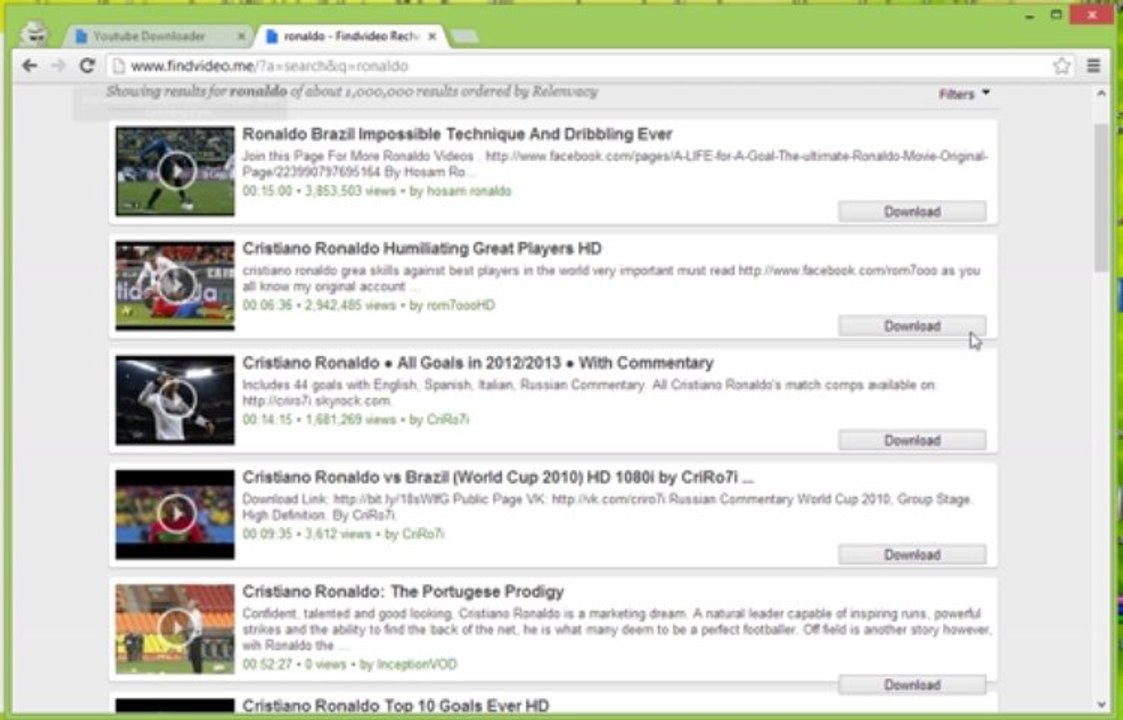Screen dimensions: 1123x720
Task: Open title Cristiano Ronaldo Humiliating Great Players HD
Action: (422, 249)
